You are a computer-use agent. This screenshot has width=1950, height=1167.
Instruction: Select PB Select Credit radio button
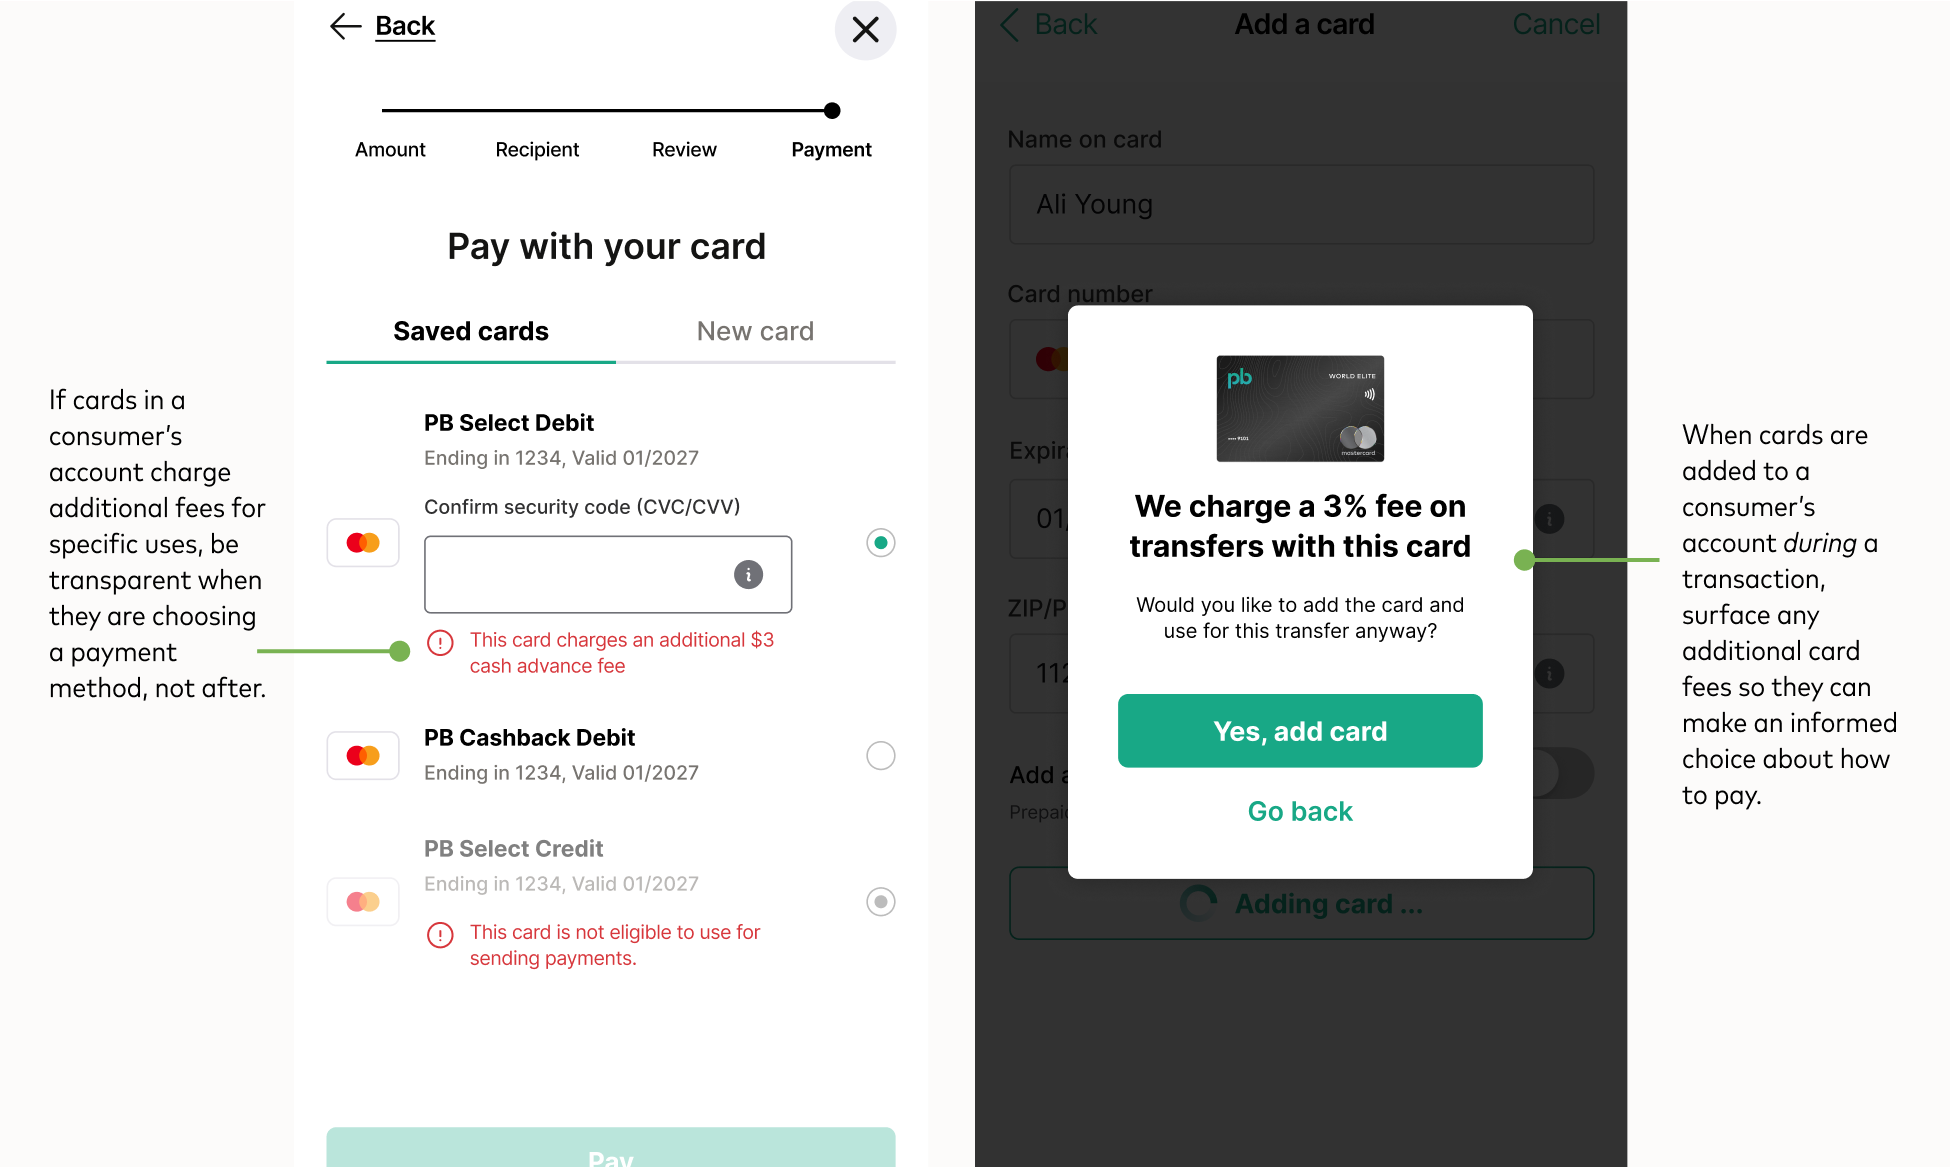(x=880, y=902)
